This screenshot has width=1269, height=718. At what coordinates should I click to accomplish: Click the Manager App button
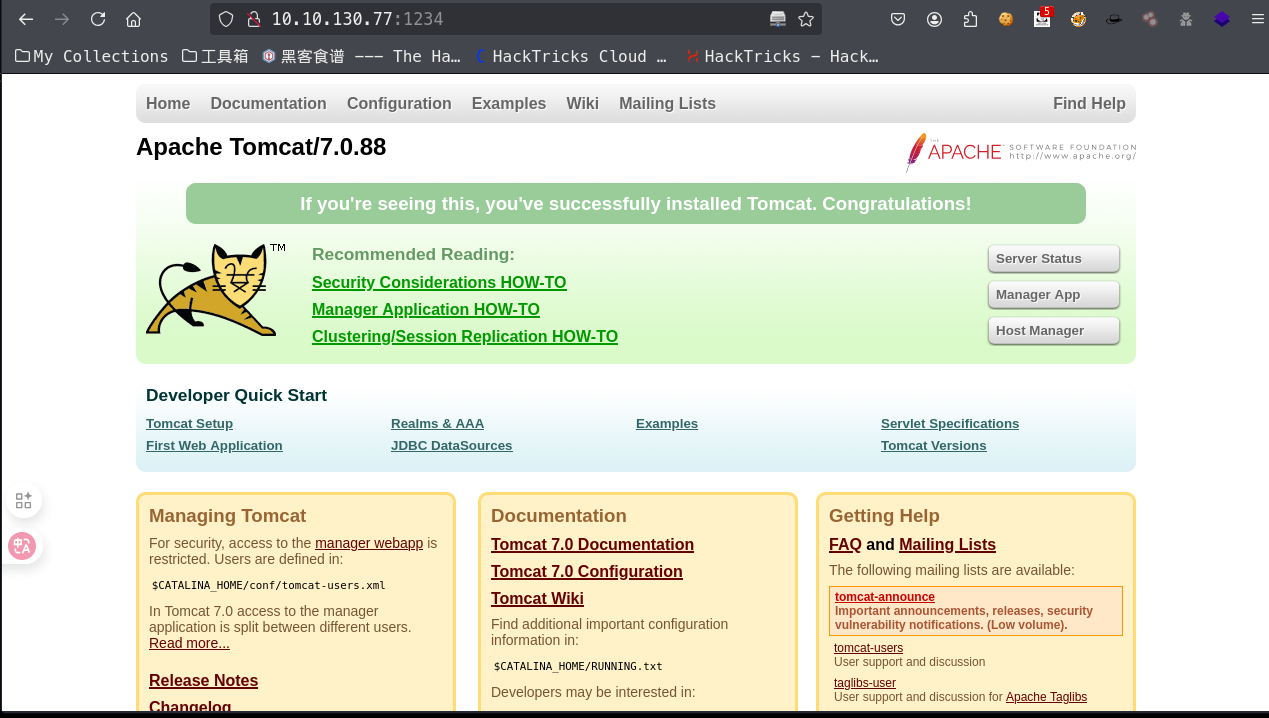(x=1053, y=295)
